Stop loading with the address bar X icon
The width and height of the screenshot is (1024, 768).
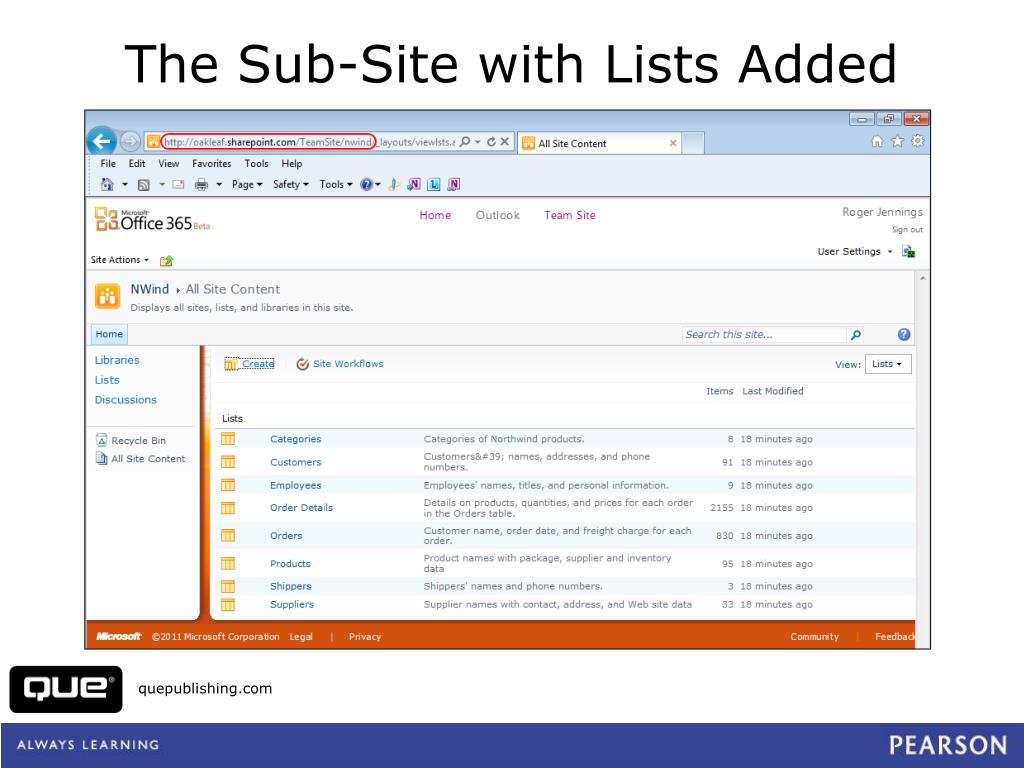[505, 142]
